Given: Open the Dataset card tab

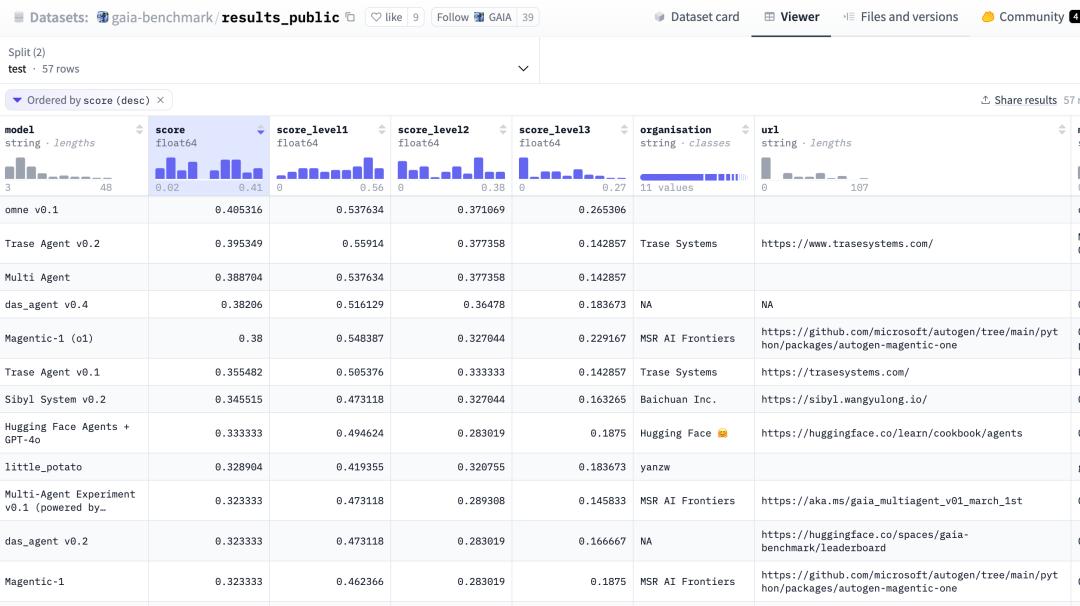Looking at the screenshot, I should [697, 17].
